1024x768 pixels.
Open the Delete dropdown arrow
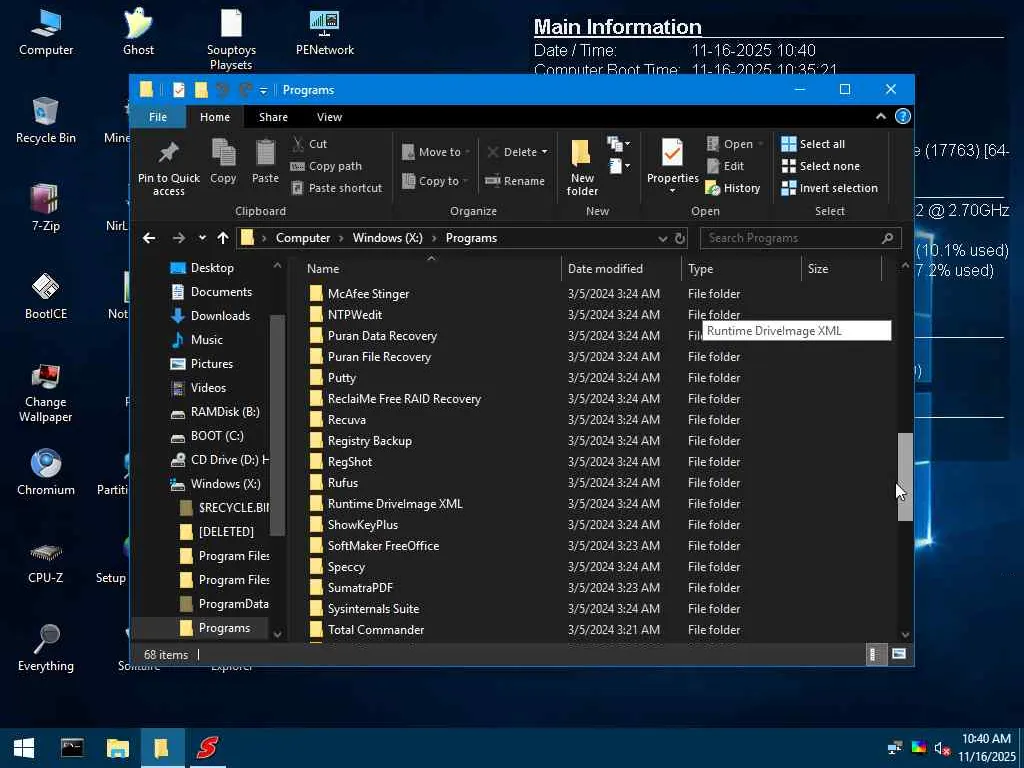click(545, 152)
